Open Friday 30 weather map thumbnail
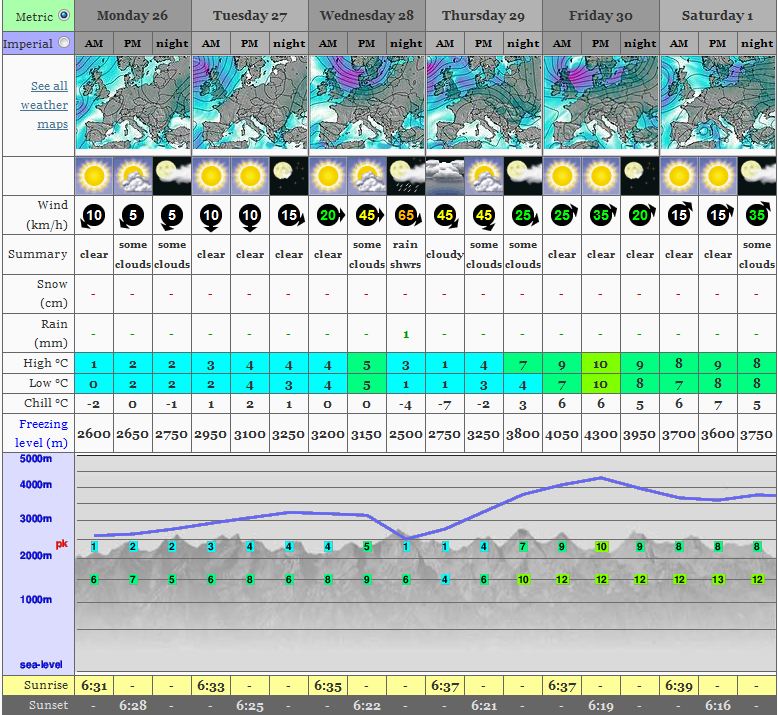This screenshot has width=778, height=715. point(600,103)
